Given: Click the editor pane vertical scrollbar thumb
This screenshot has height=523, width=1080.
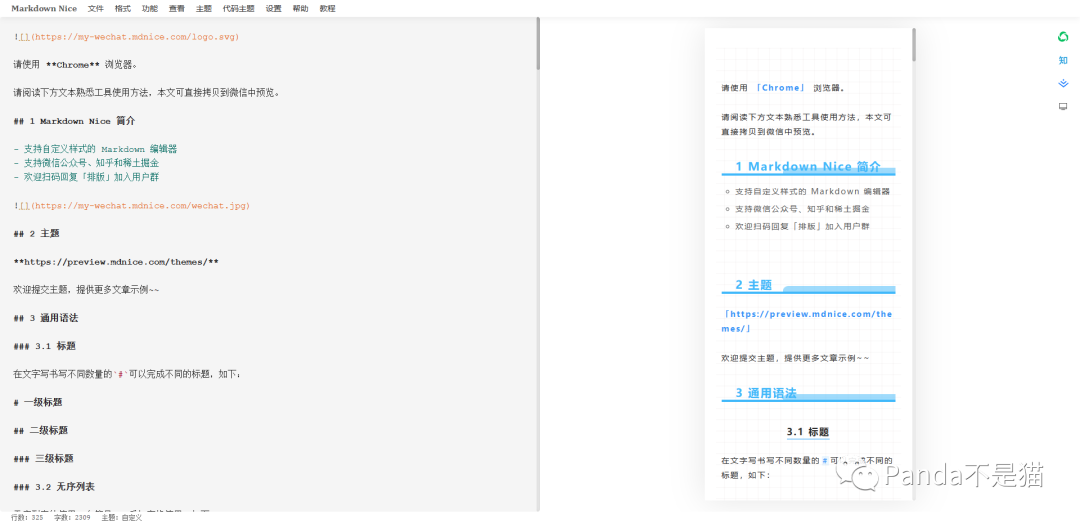Looking at the screenshot, I should pos(538,44).
